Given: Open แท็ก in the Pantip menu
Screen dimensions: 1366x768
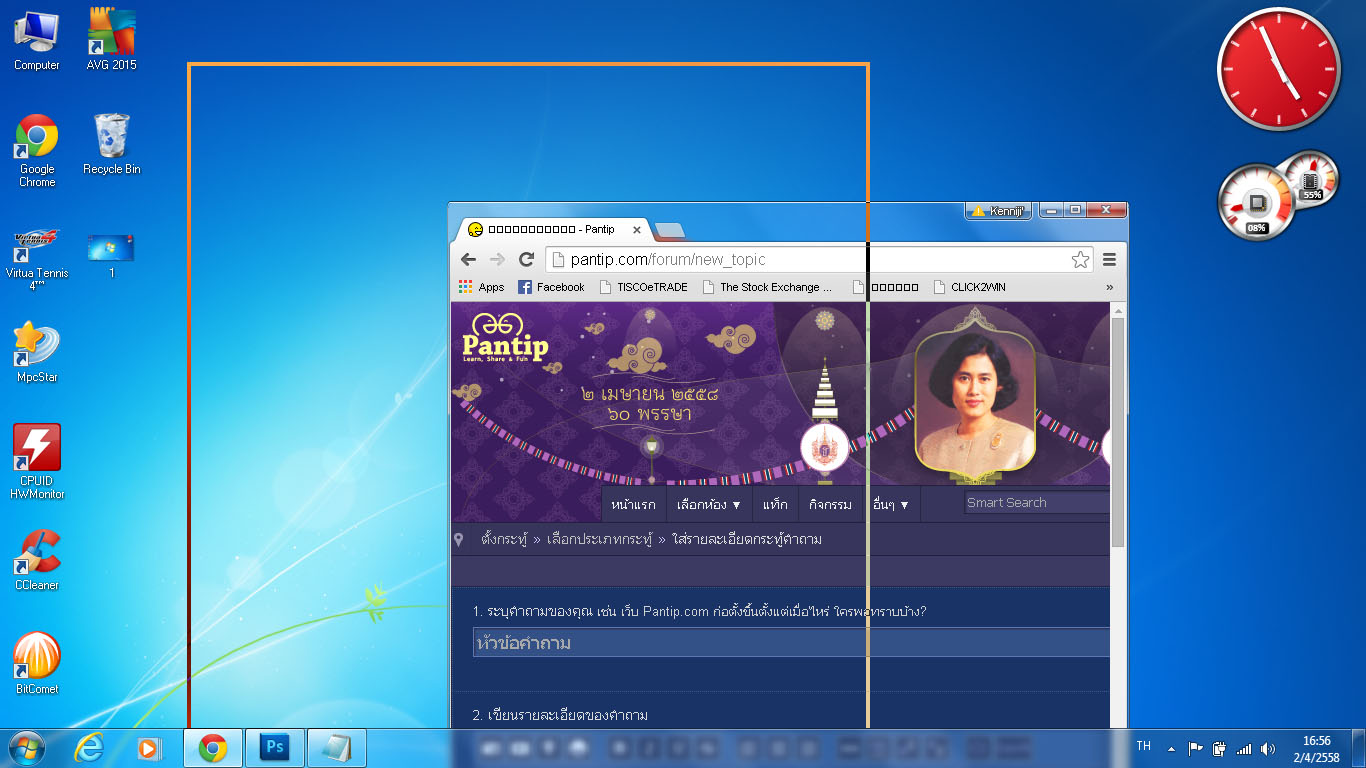Looking at the screenshot, I should 775,505.
